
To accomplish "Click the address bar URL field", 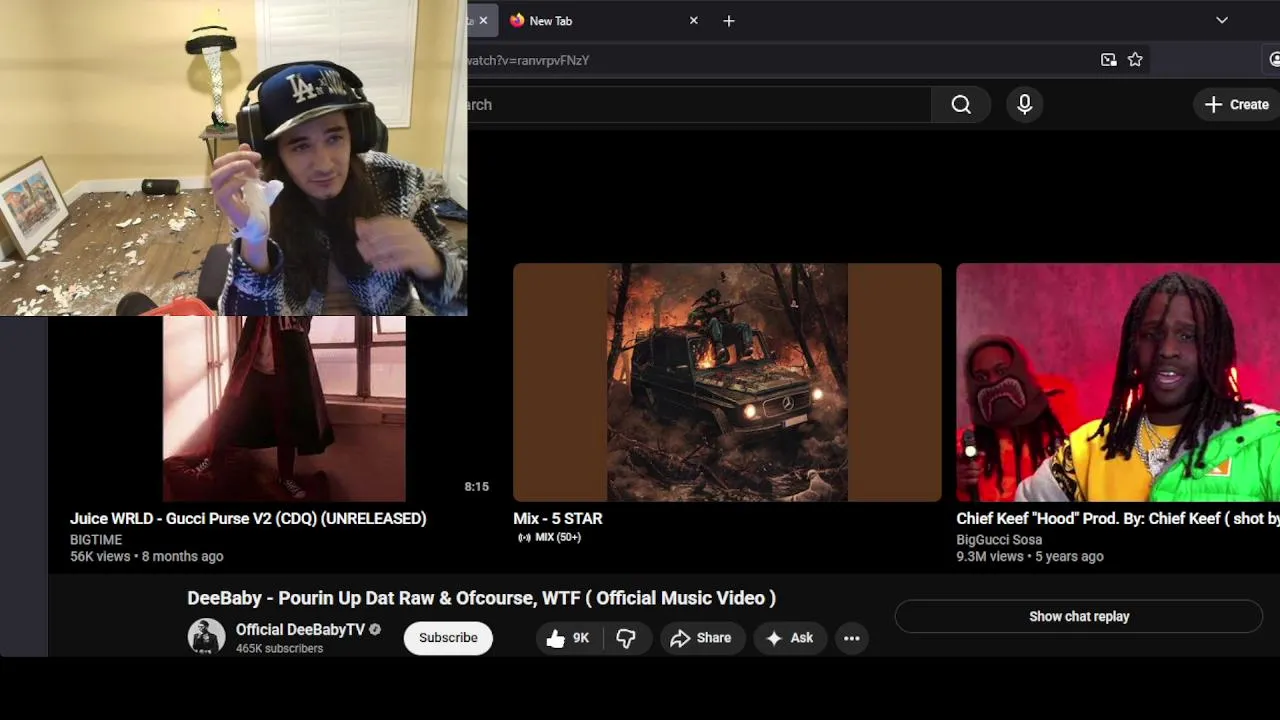I will coord(780,60).
